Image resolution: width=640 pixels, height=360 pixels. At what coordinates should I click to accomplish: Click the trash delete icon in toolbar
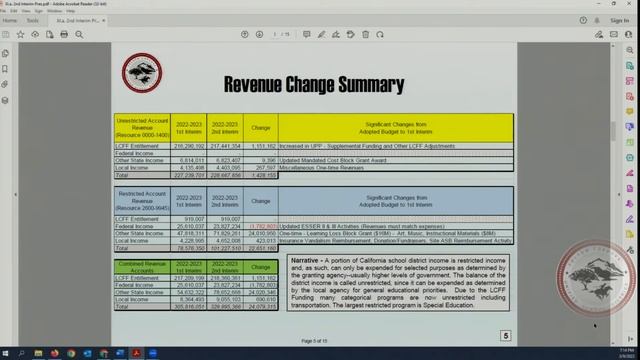pyautogui.click(x=365, y=35)
